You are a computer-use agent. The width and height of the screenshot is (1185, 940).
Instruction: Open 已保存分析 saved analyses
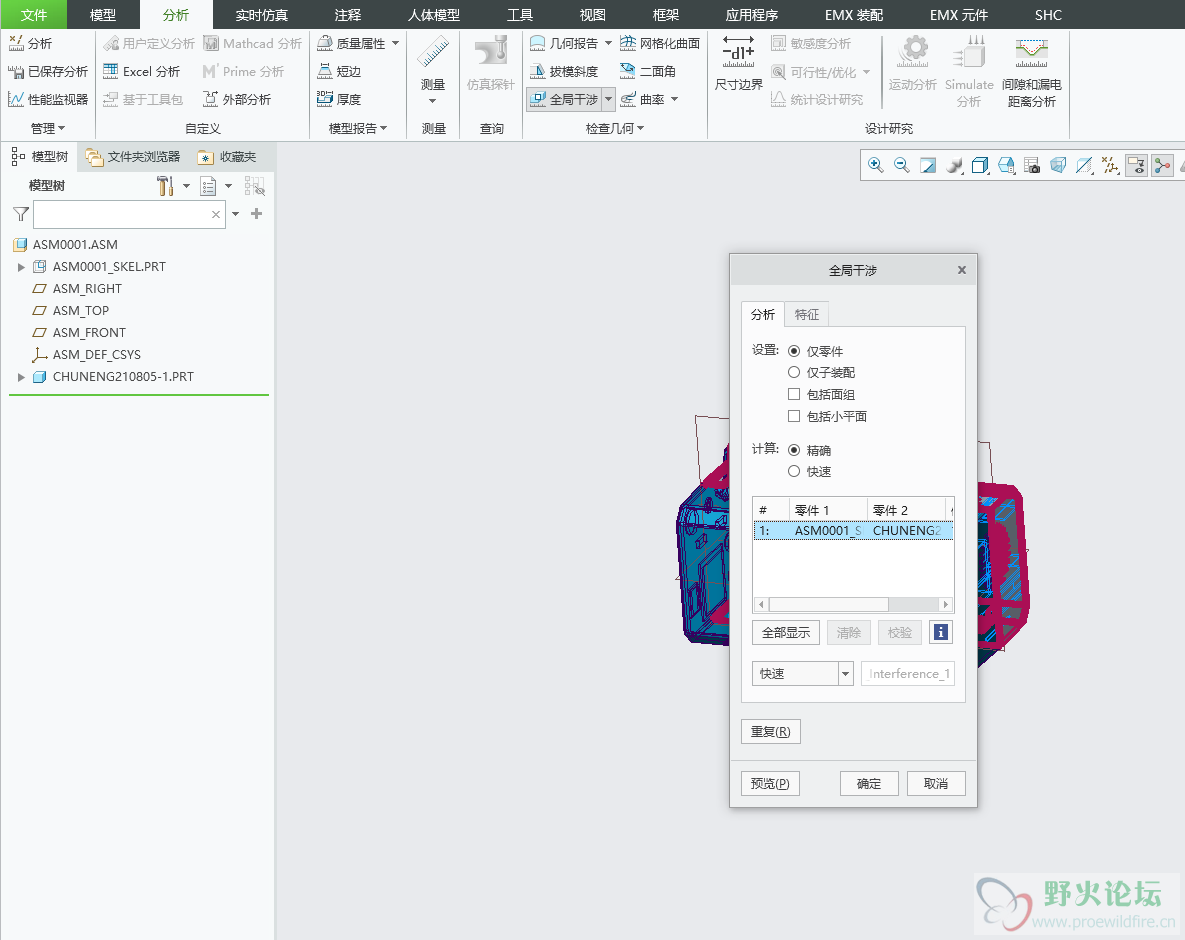click(x=48, y=71)
